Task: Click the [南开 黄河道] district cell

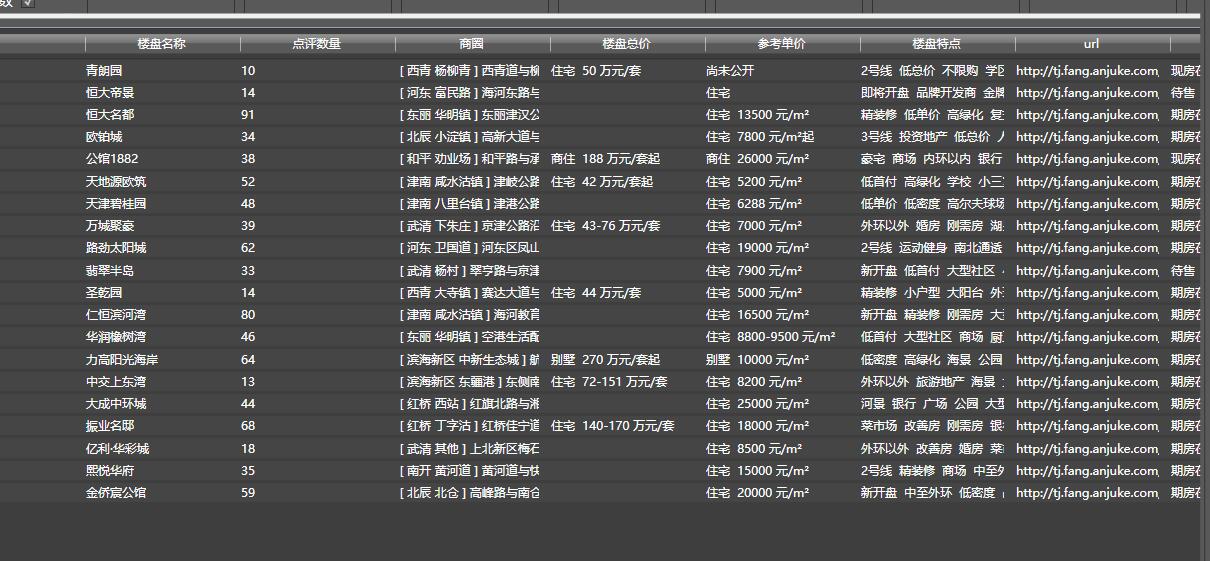Action: tap(469, 471)
